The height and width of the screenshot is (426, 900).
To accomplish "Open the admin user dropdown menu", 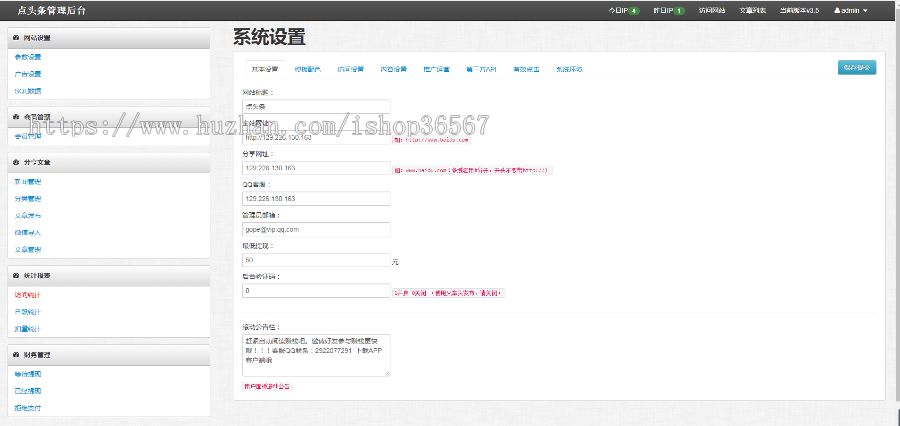I will (851, 10).
